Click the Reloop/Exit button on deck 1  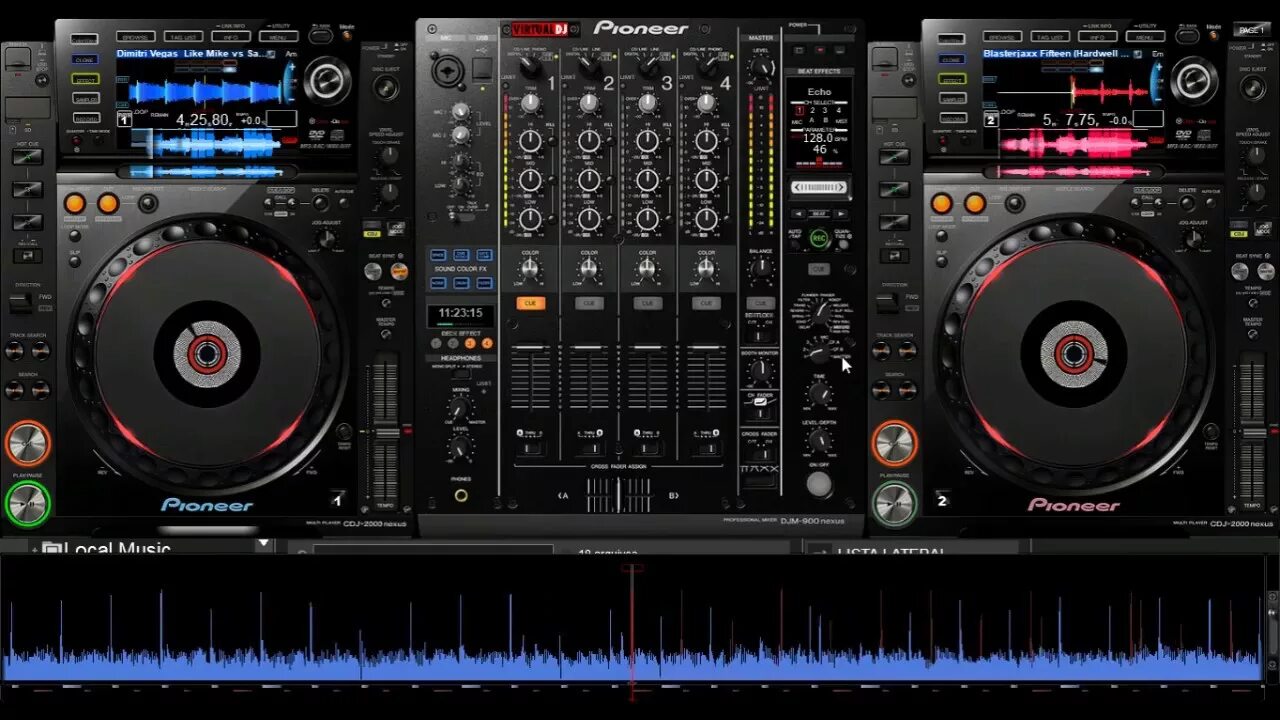148,204
